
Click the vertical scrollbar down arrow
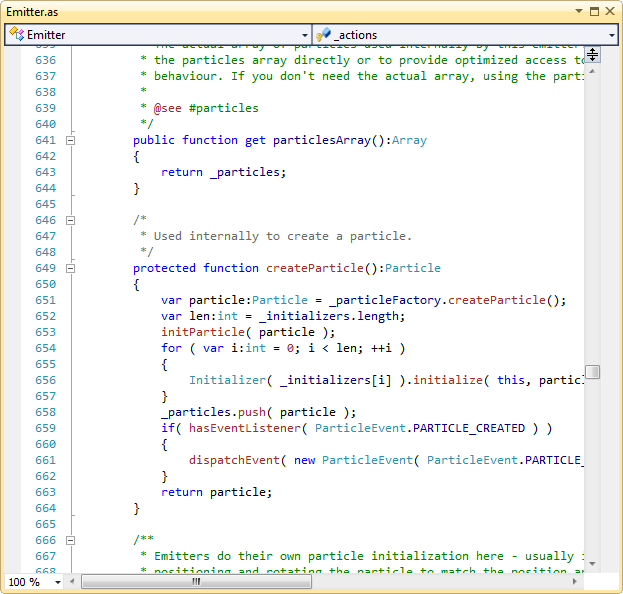pos(592,564)
